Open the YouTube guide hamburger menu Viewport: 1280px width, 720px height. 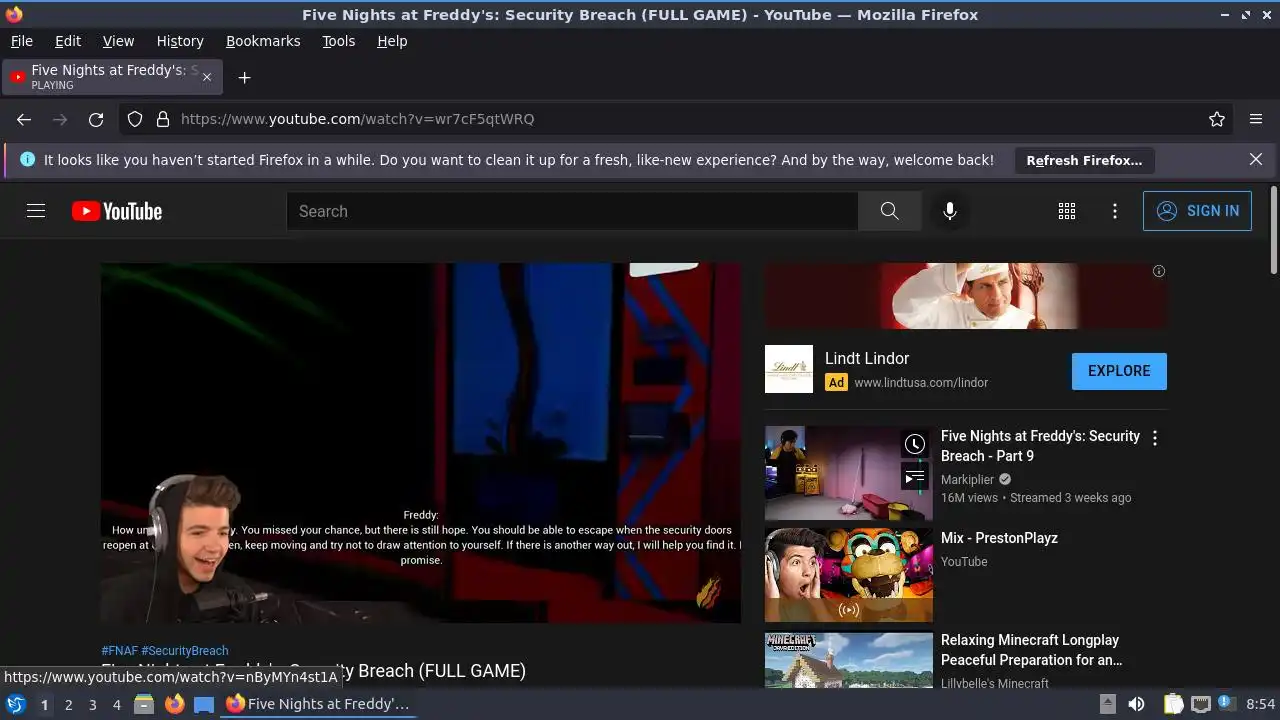click(x=36, y=211)
